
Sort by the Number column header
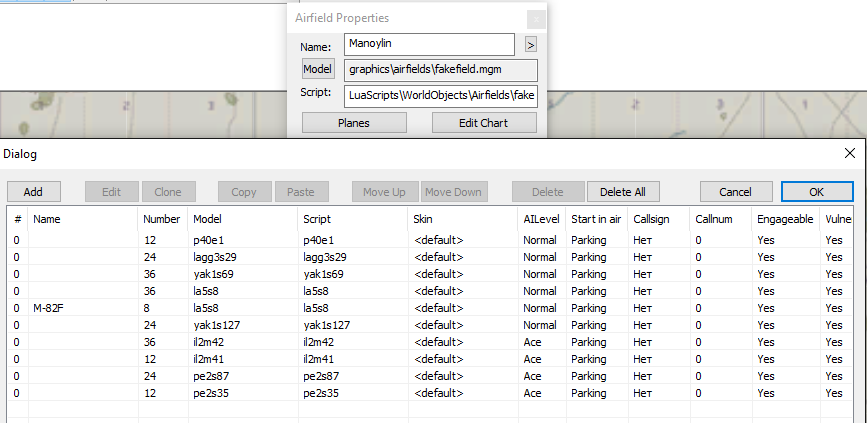pyautogui.click(x=163, y=219)
